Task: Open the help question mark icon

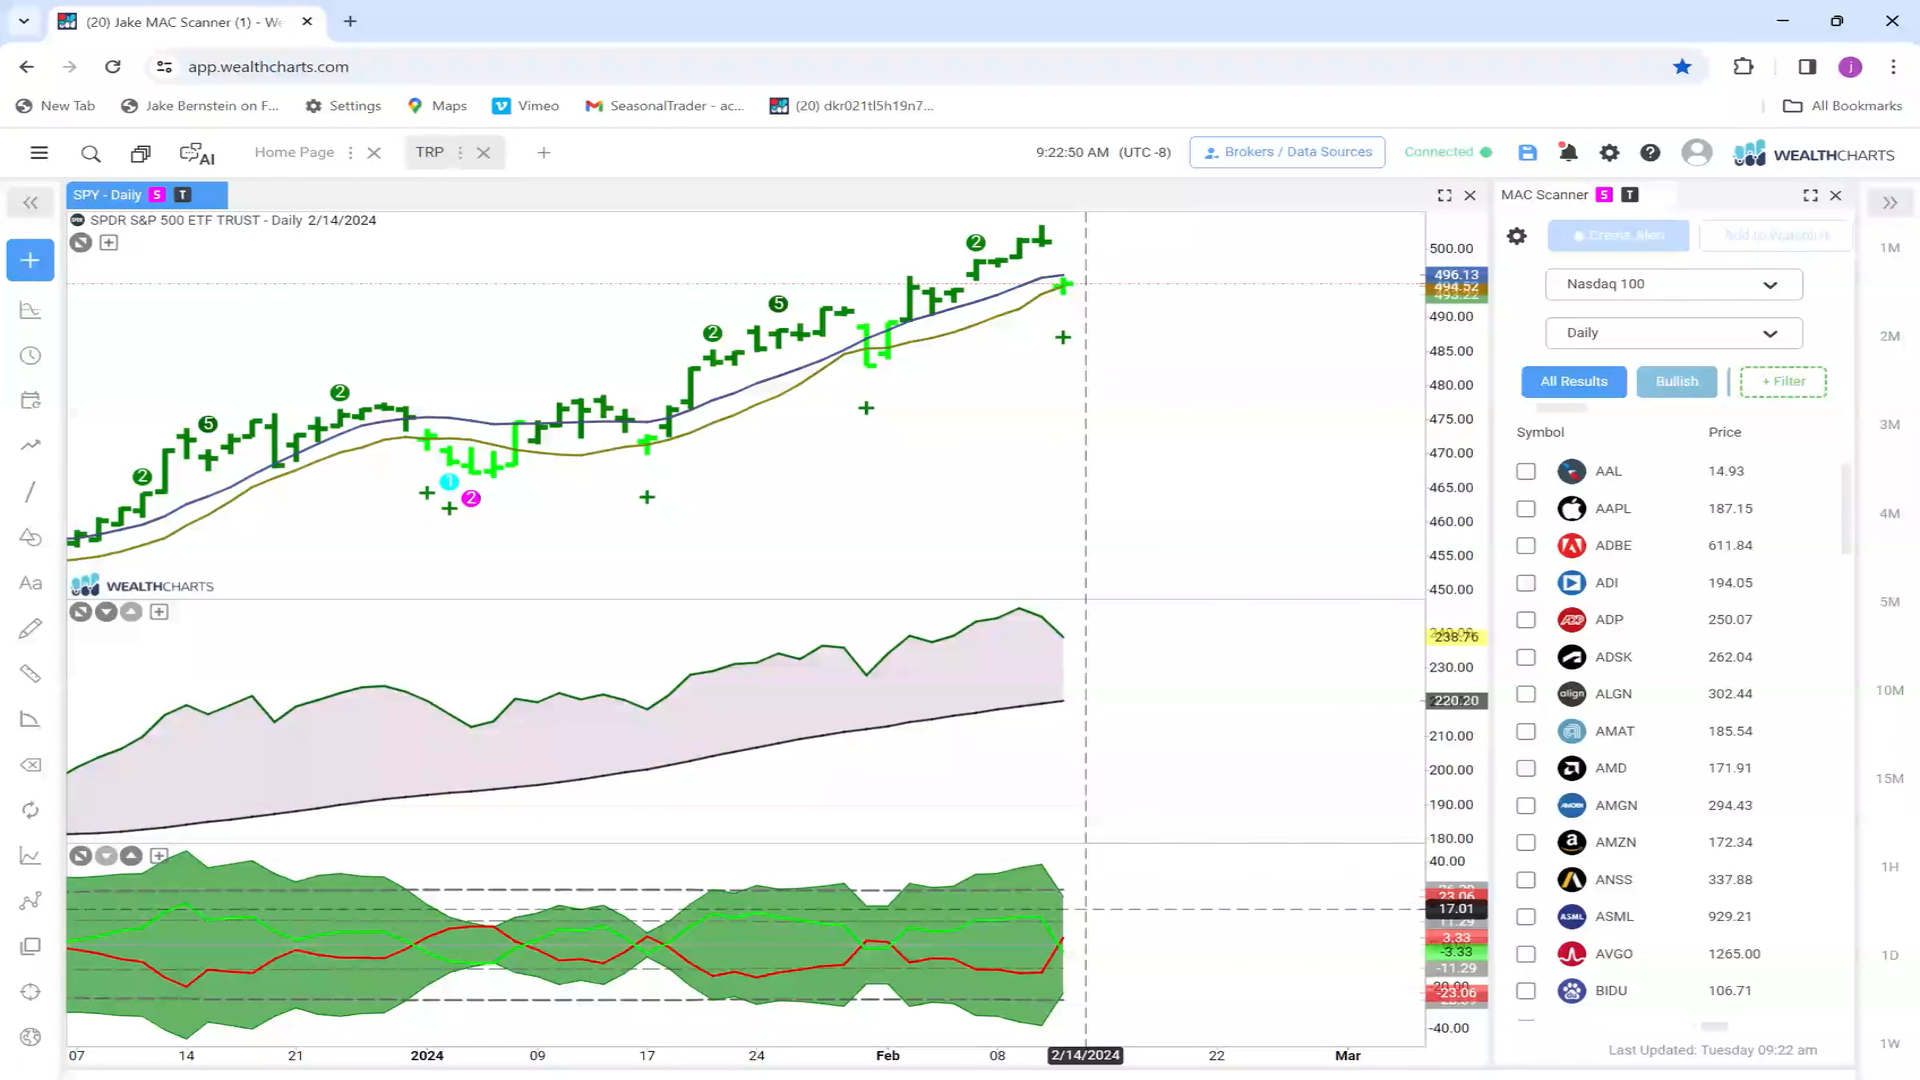Action: coord(1650,152)
